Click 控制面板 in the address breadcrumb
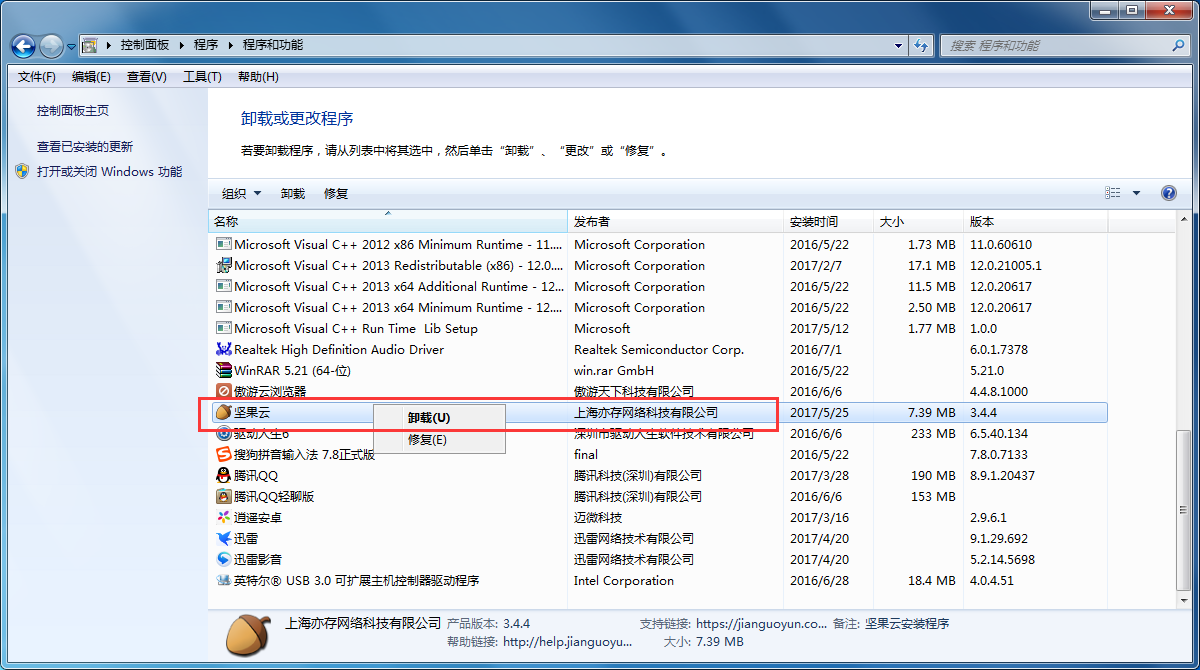The height and width of the screenshot is (670, 1200). pyautogui.click(x=145, y=45)
